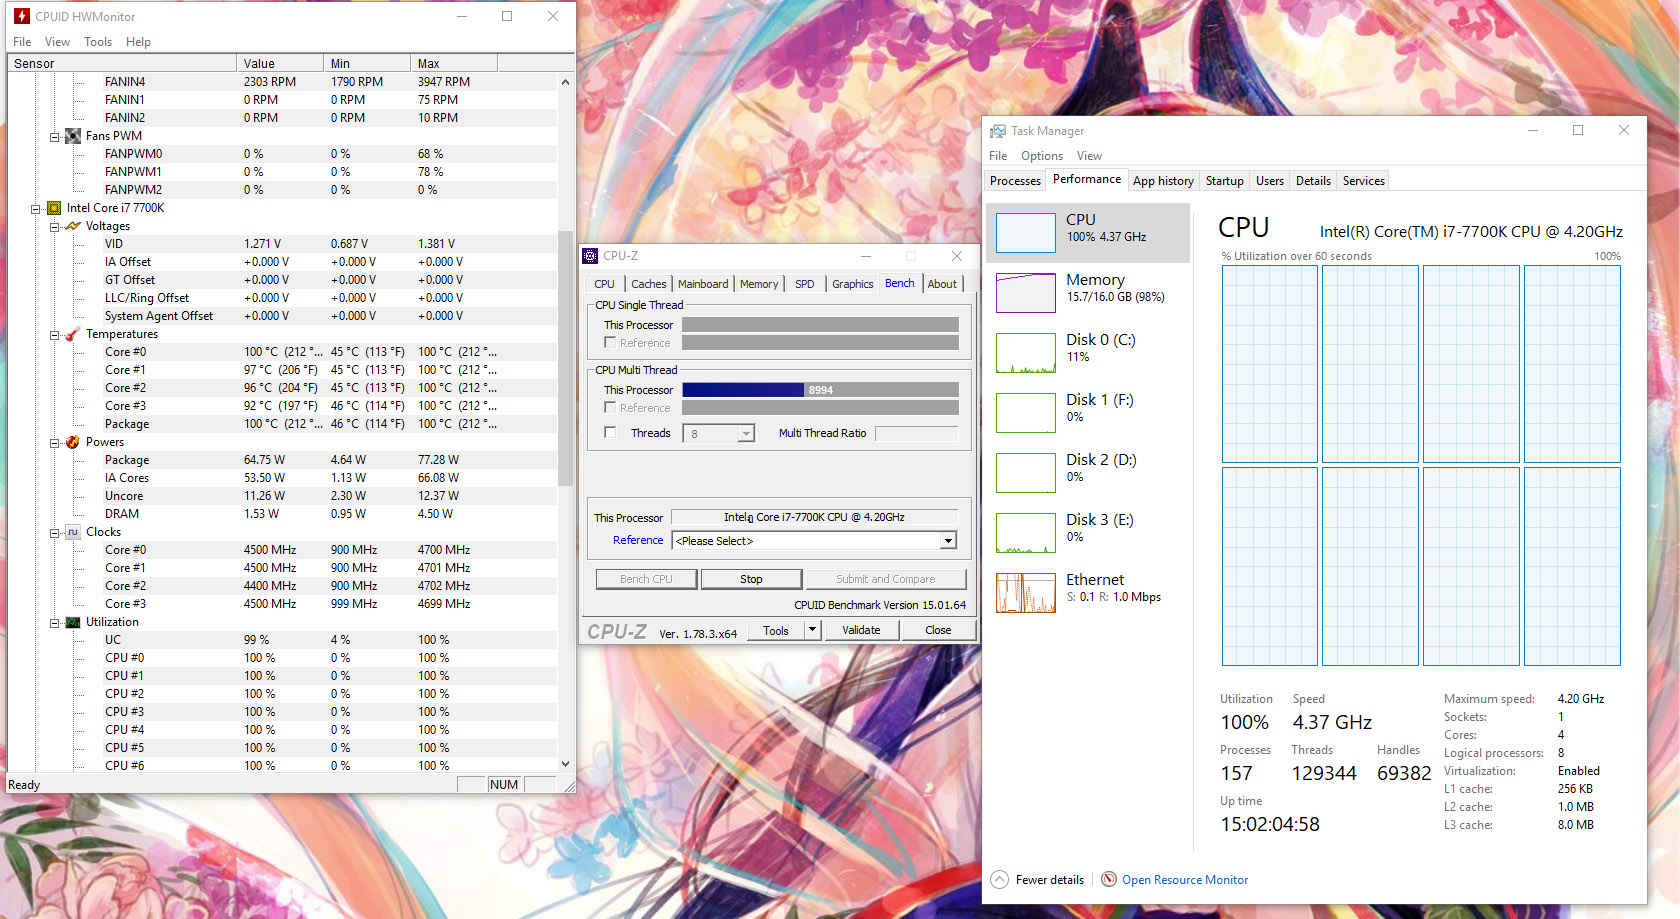The height and width of the screenshot is (919, 1680).
Task: Click Fewer details in Task Manager
Action: coord(1049,880)
